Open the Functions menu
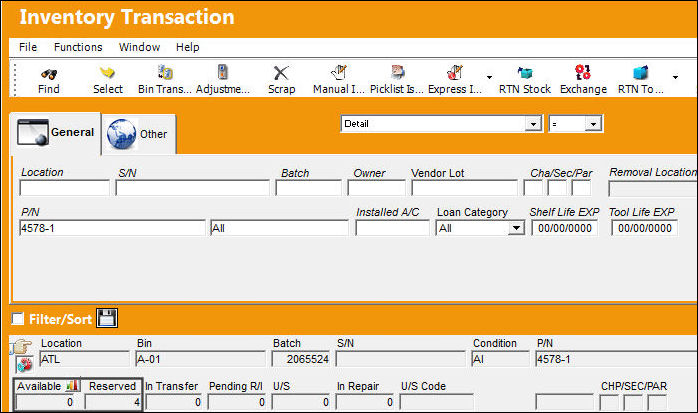The width and height of the screenshot is (698, 413). tap(78, 47)
